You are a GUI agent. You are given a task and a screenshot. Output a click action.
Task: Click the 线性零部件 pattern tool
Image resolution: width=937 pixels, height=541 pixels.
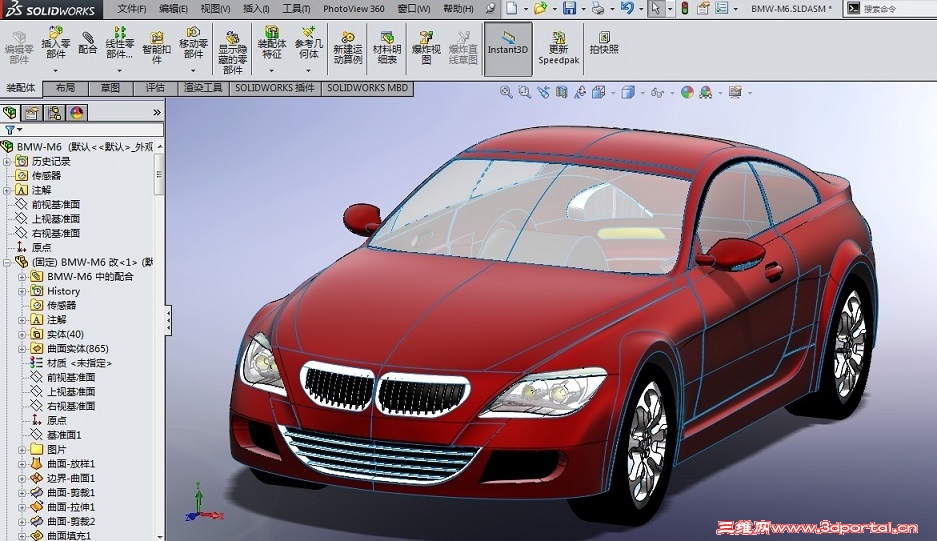120,43
